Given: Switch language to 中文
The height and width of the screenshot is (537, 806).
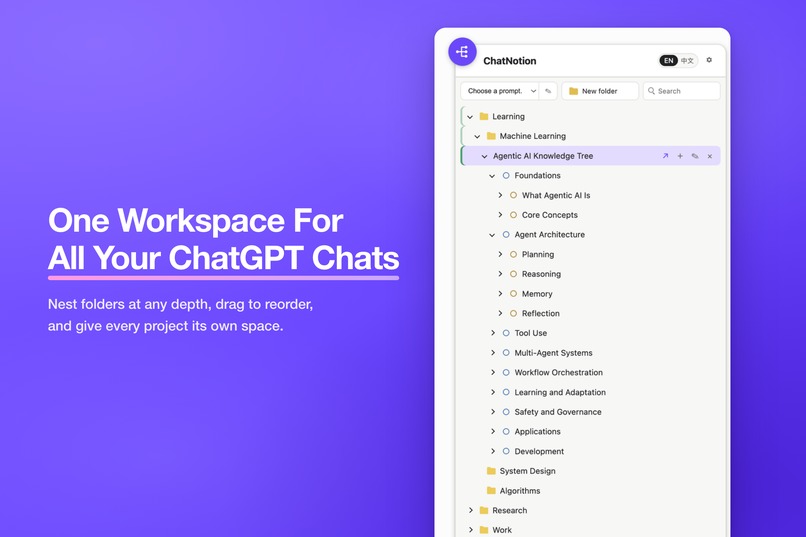Looking at the screenshot, I should click(687, 61).
